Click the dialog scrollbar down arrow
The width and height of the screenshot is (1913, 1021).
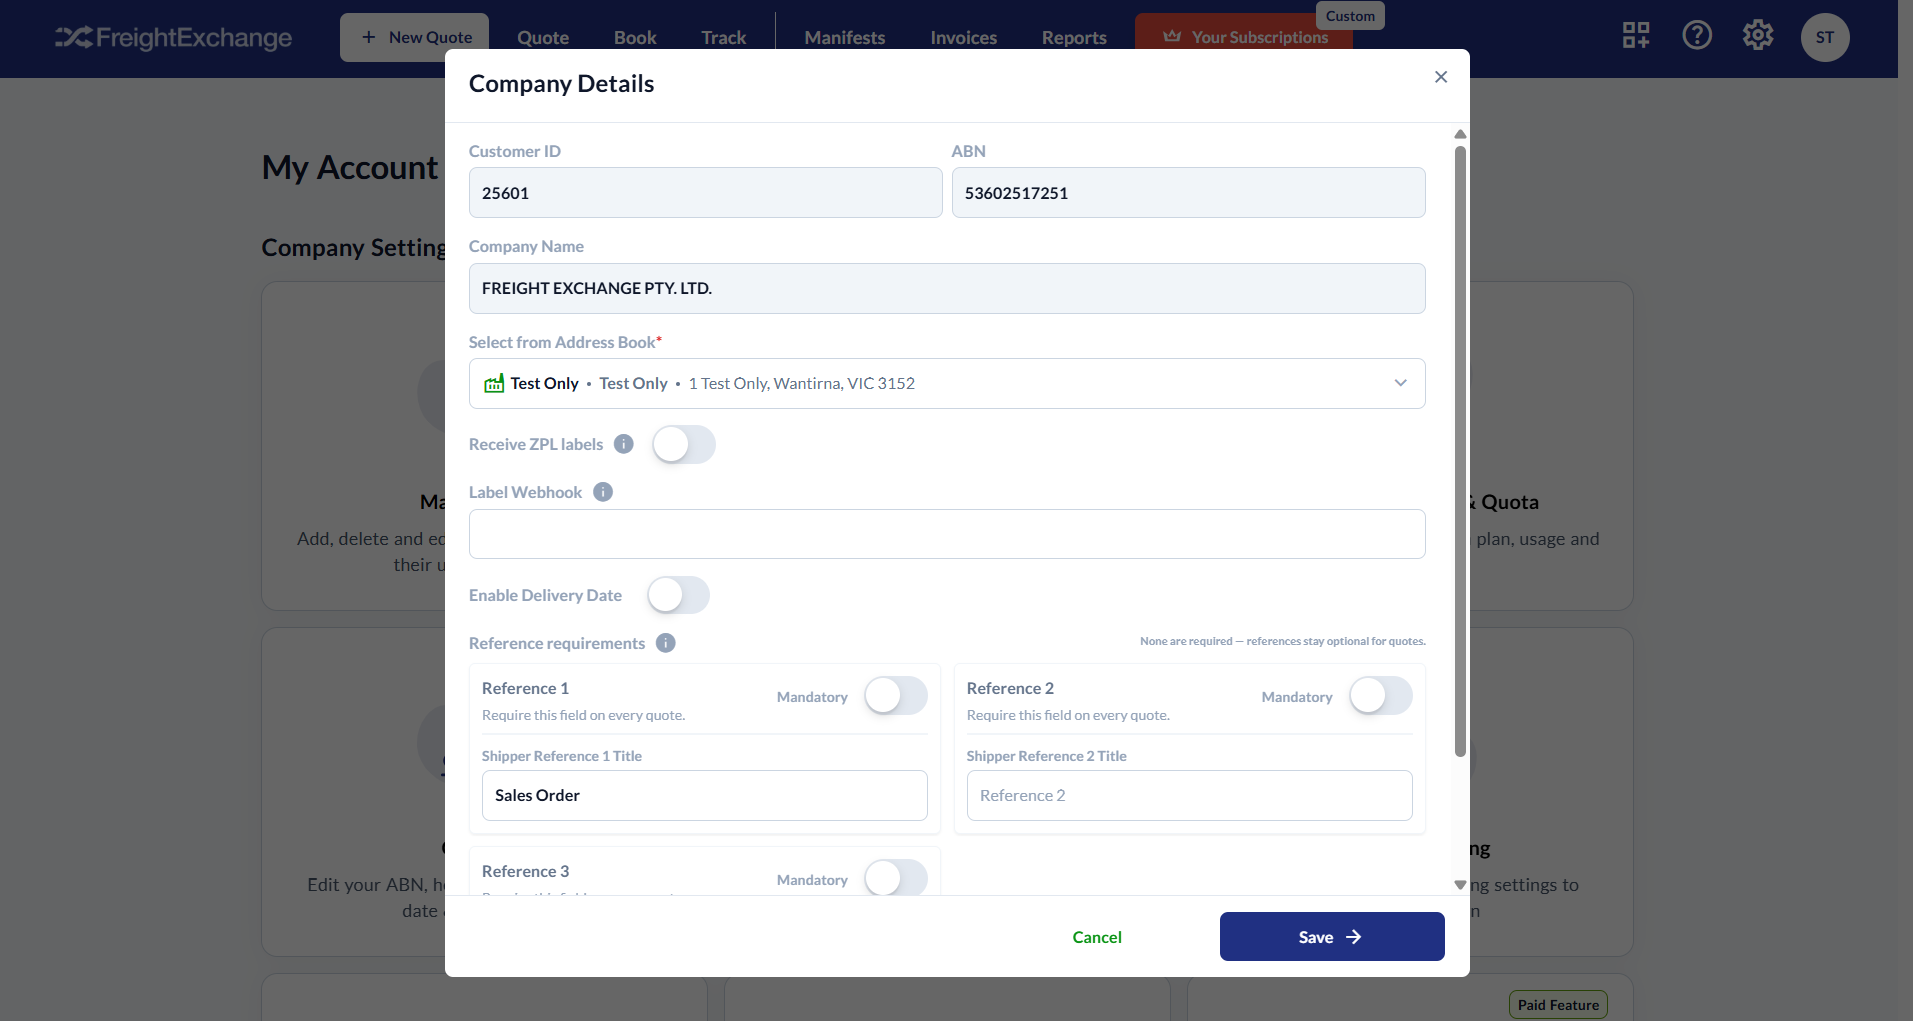[1460, 885]
